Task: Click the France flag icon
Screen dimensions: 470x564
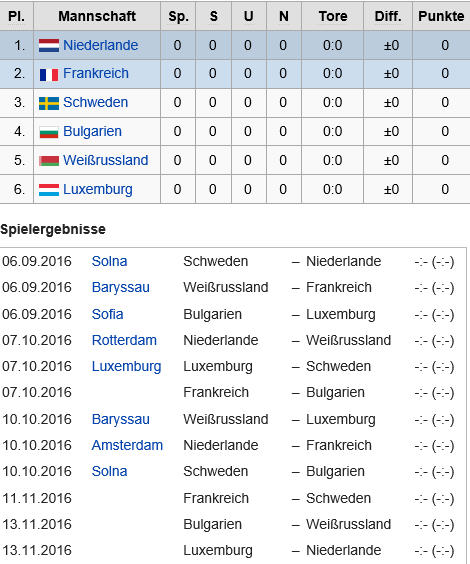Action: (x=49, y=74)
